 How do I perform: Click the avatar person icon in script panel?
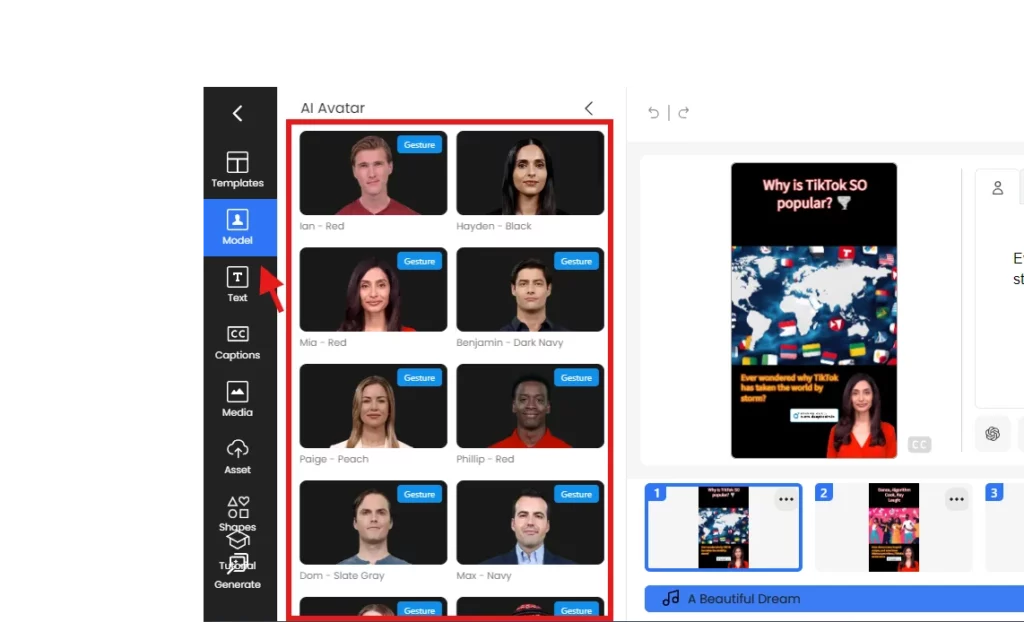(997, 188)
